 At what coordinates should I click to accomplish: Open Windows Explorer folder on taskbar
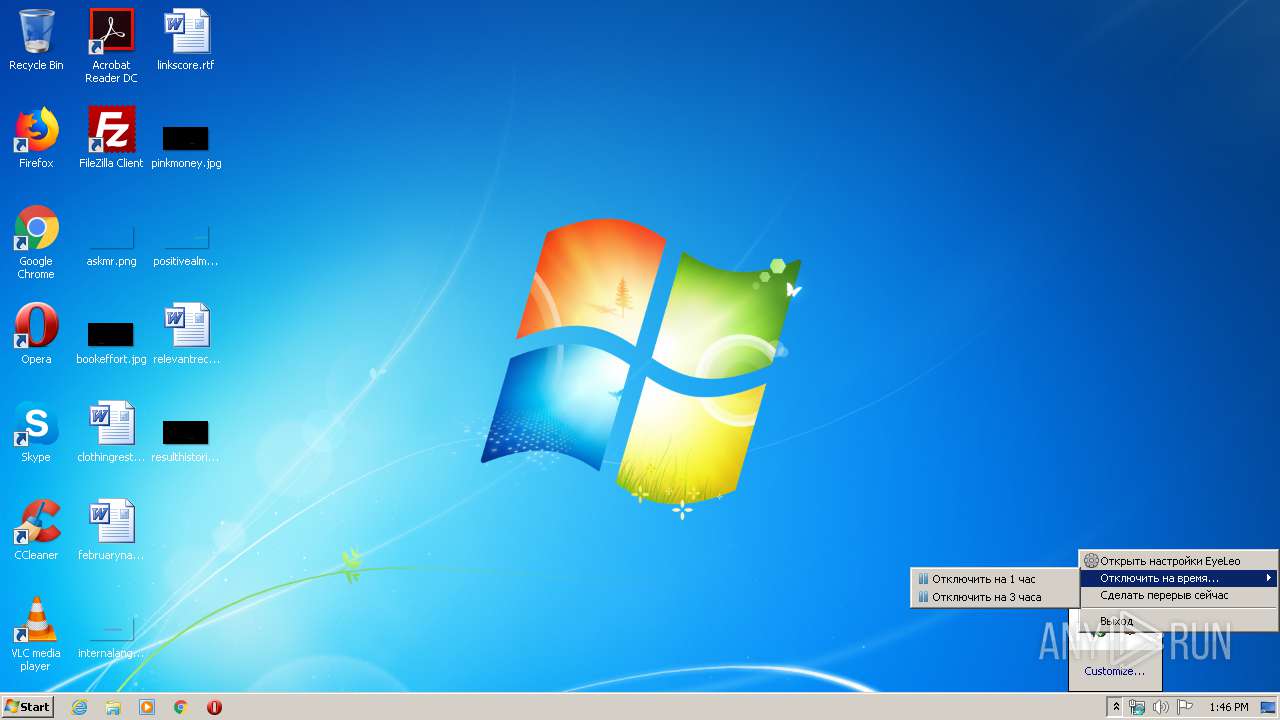click(113, 707)
